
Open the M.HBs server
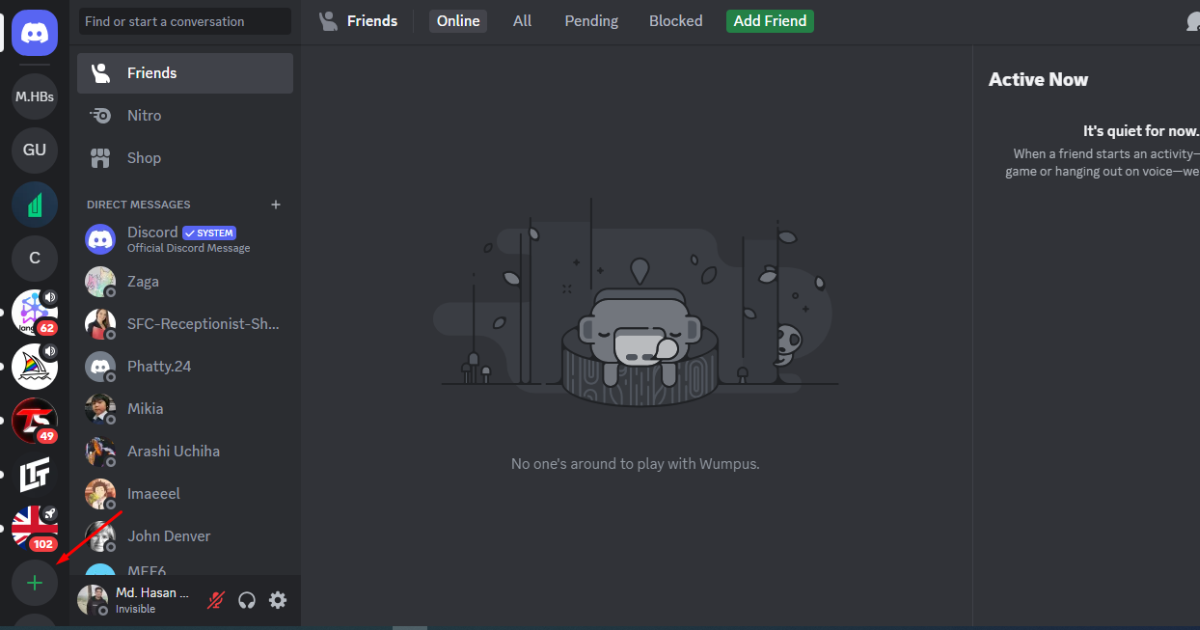[35, 97]
